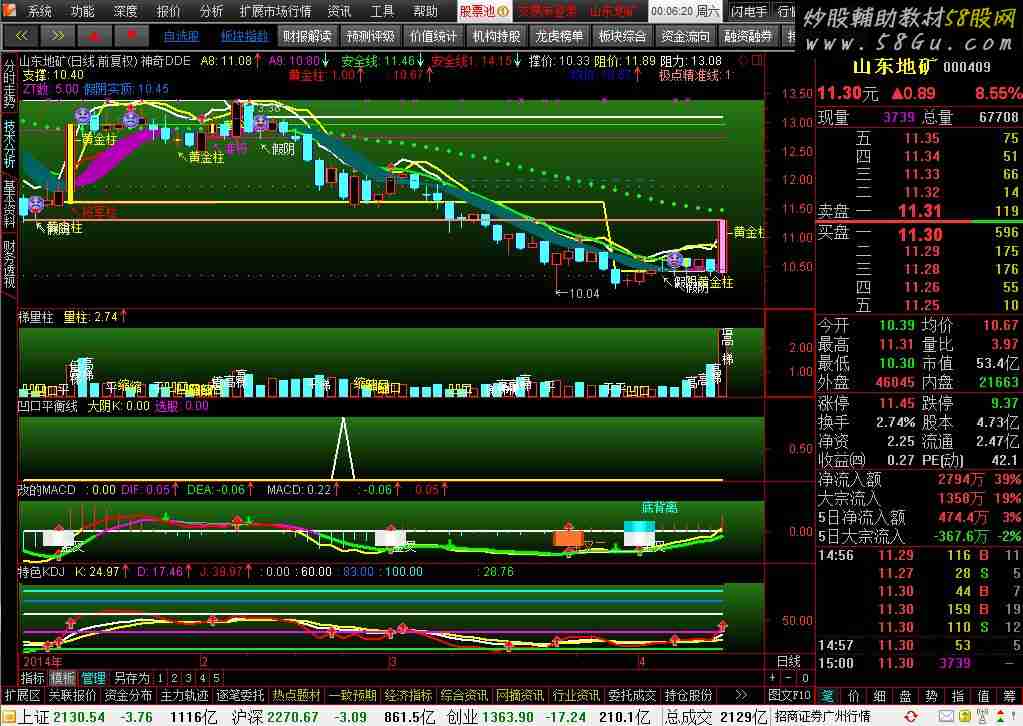
Task: Click the 另存为 button
Action: (x=131, y=678)
